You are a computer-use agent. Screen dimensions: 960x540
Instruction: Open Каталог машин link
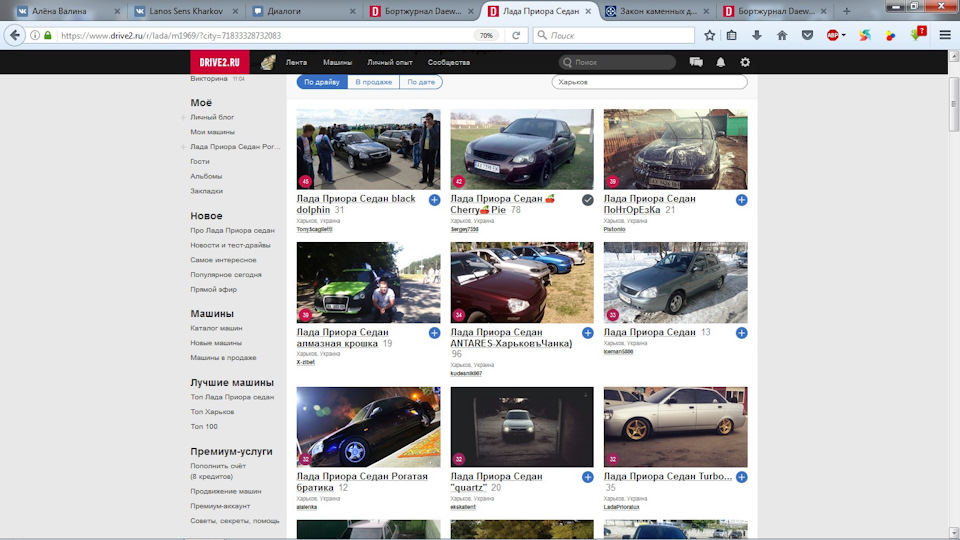click(216, 328)
